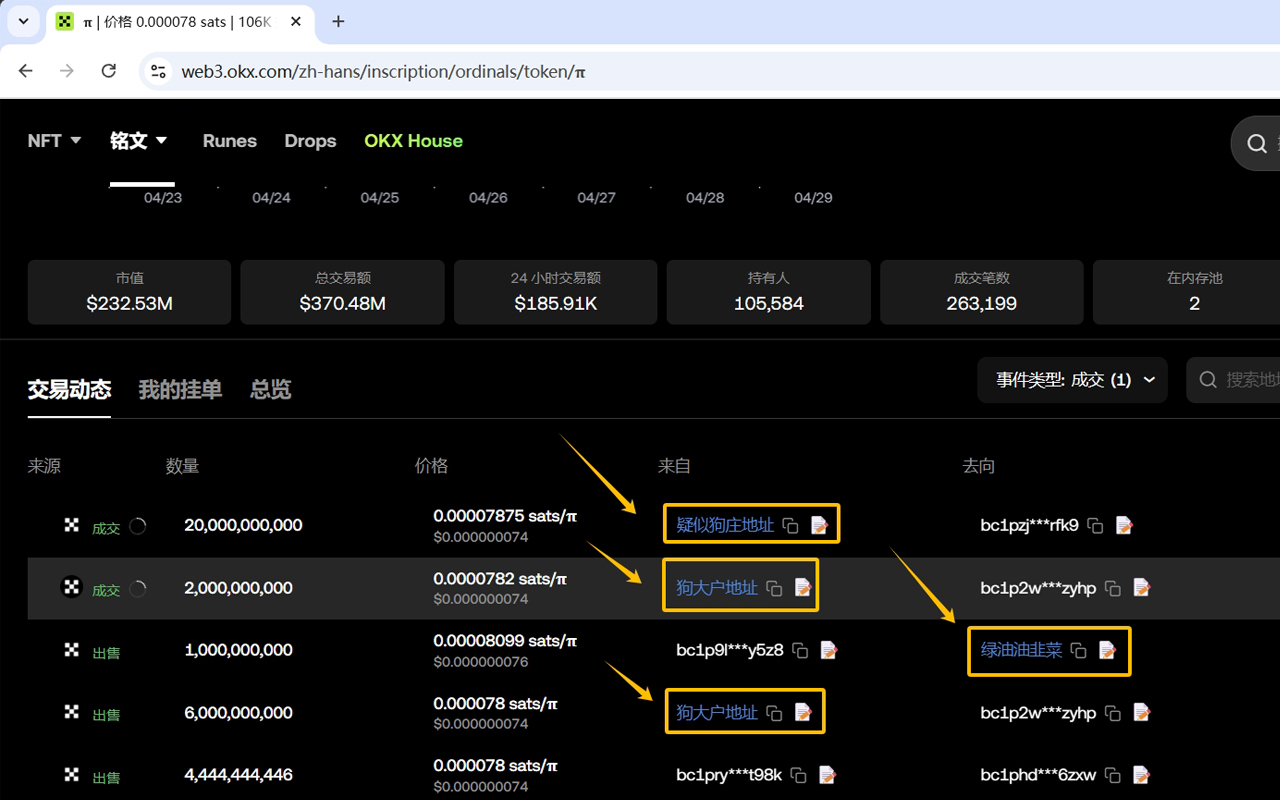Open the 事件类型 filter dropdown
This screenshot has height=800, width=1280.
click(x=1072, y=380)
